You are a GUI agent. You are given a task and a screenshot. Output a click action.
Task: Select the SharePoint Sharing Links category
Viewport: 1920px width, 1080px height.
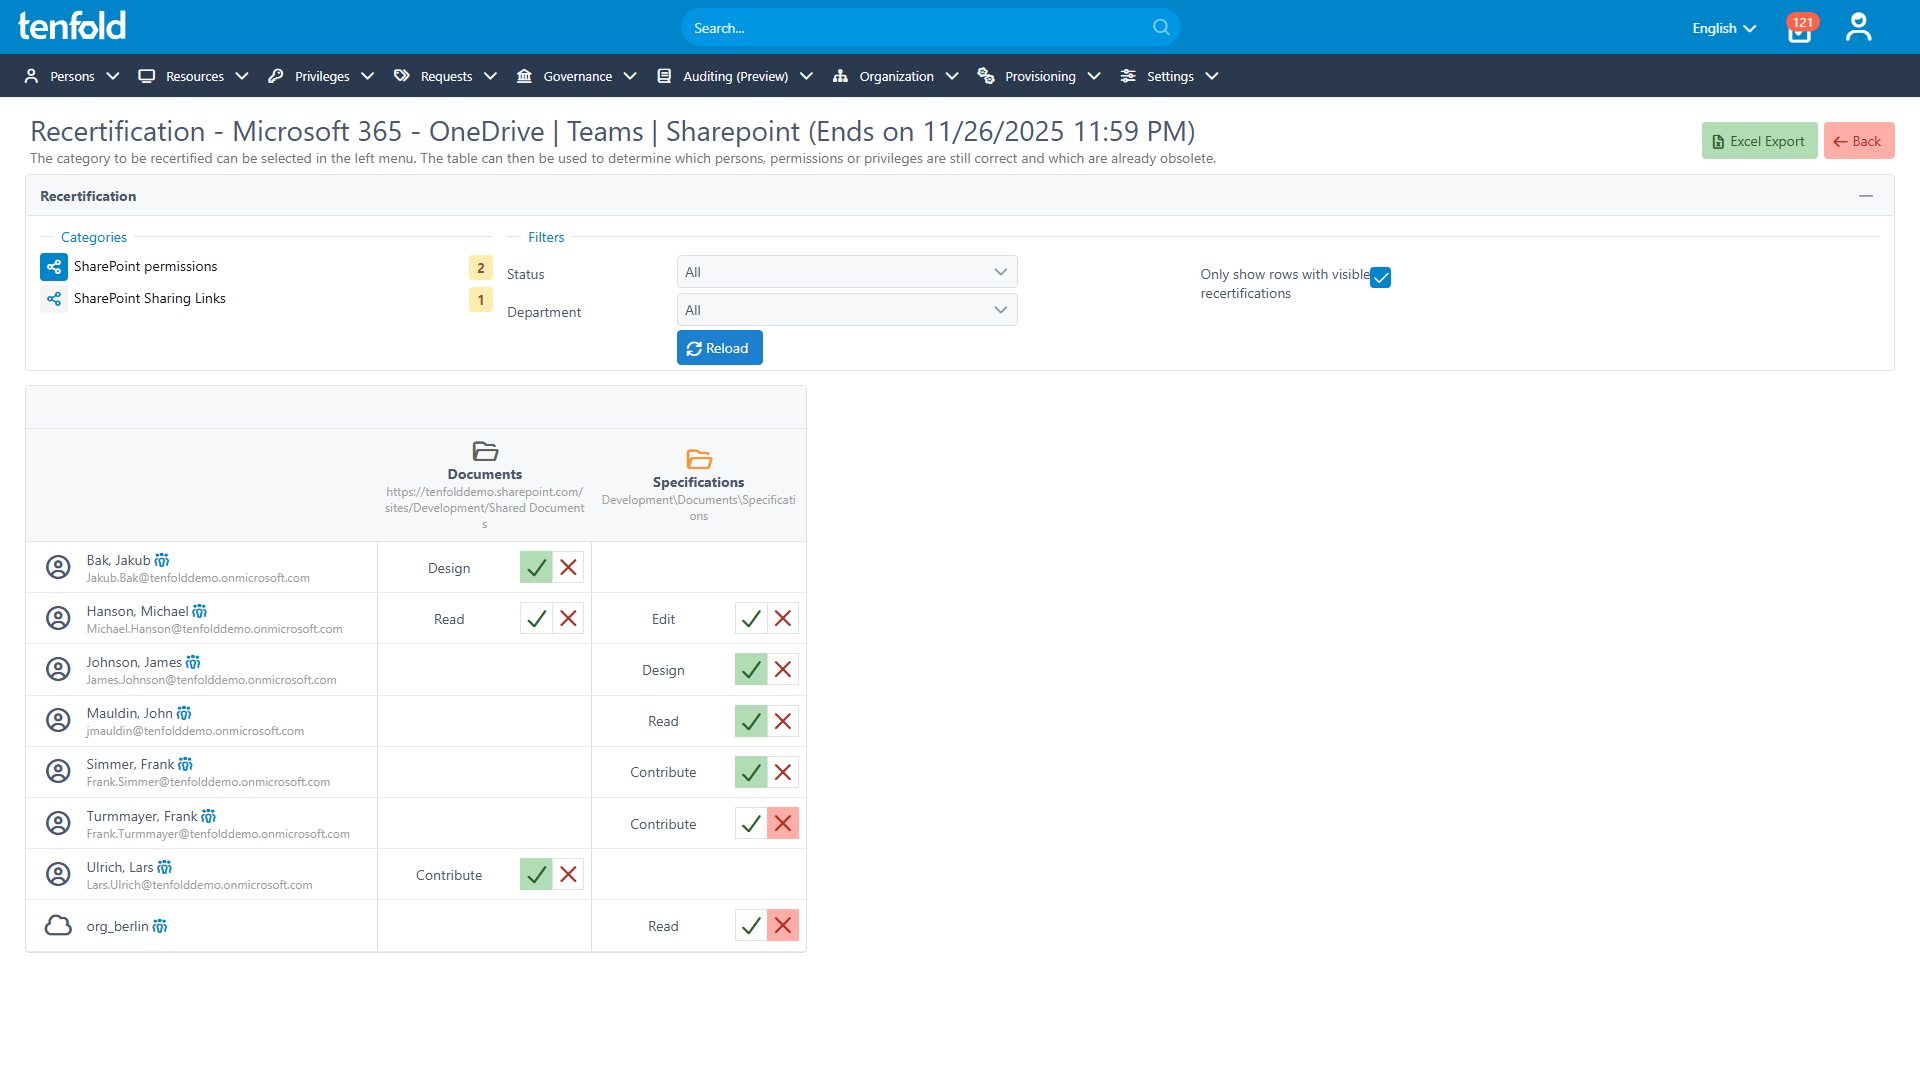[151, 298]
